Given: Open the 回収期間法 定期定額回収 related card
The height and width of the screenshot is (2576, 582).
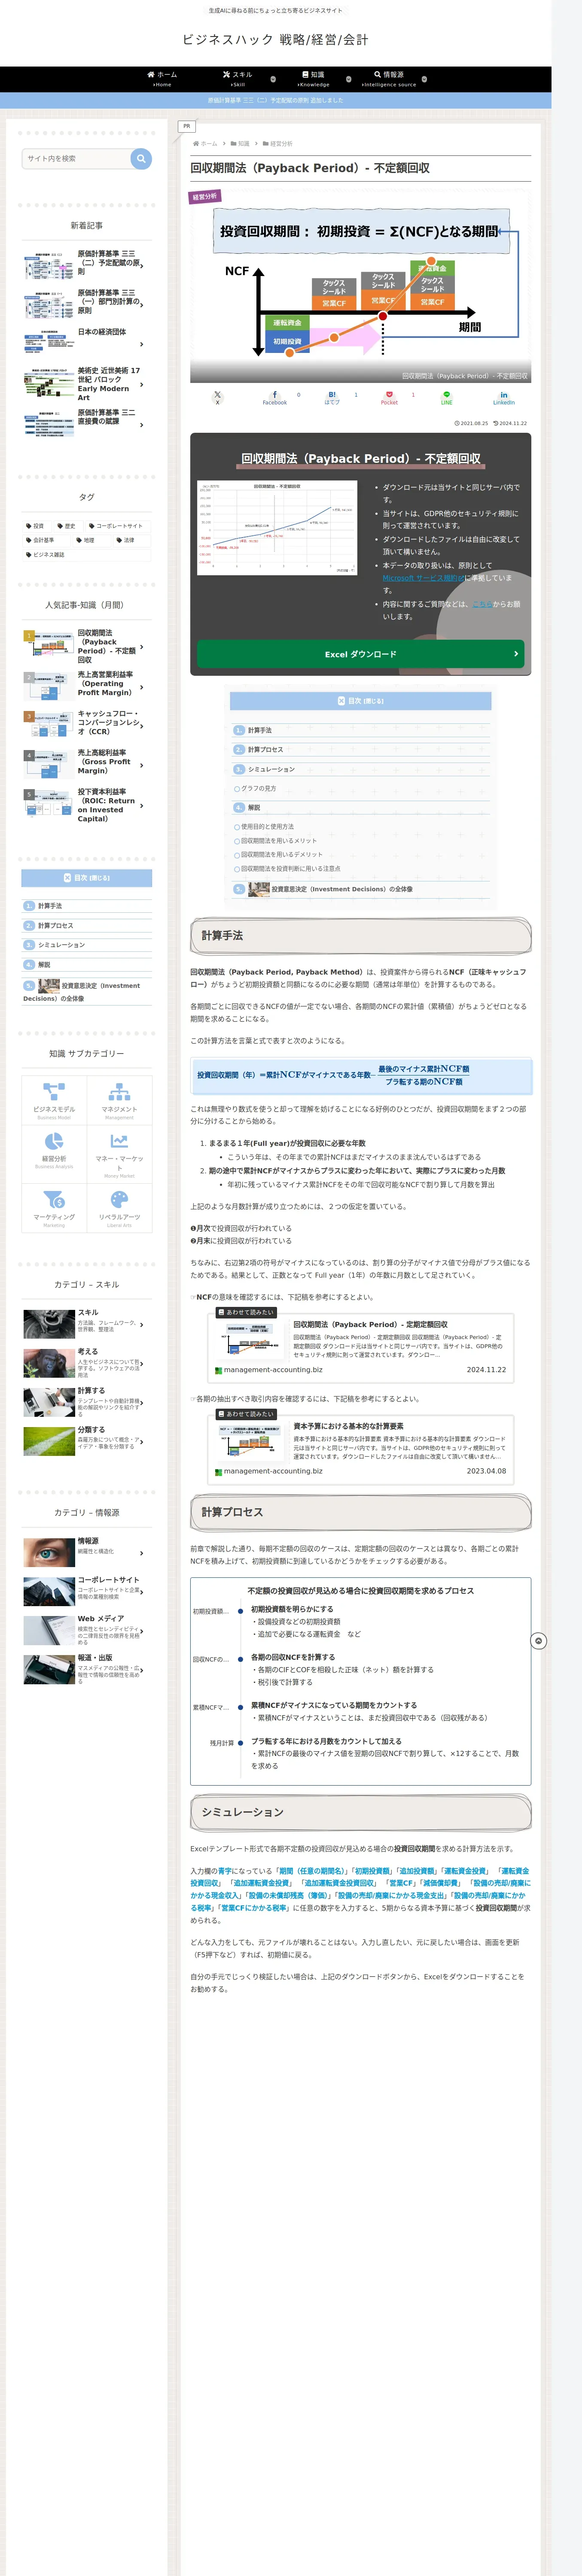Looking at the screenshot, I should point(361,1348).
